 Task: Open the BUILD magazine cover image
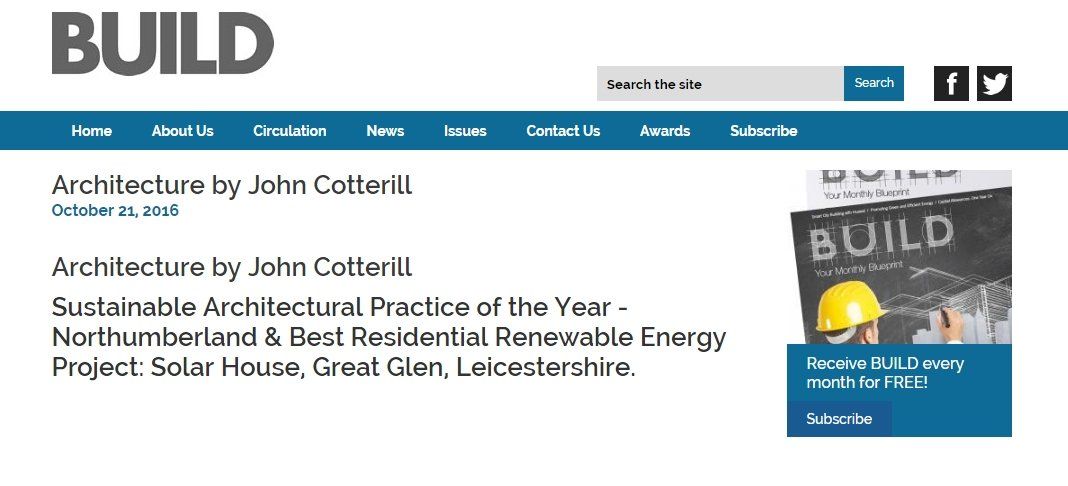(899, 257)
